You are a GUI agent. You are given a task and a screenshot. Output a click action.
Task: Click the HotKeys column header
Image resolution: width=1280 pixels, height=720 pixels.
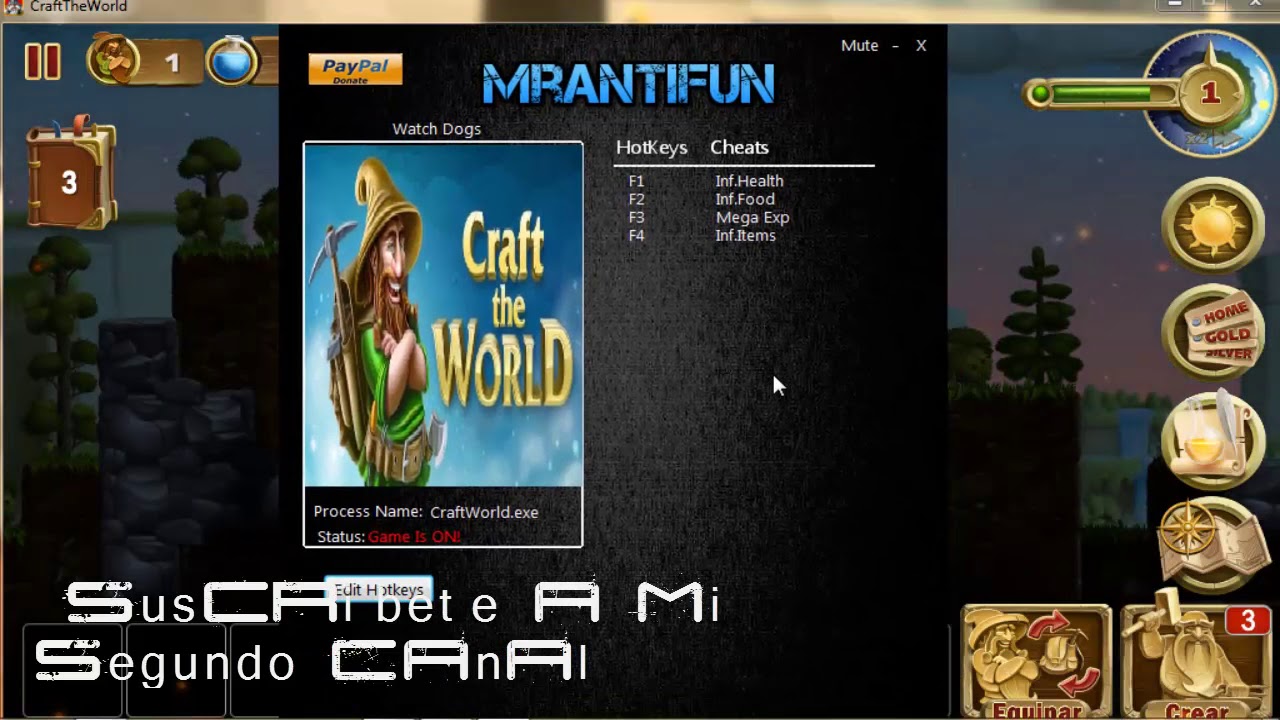coord(651,148)
